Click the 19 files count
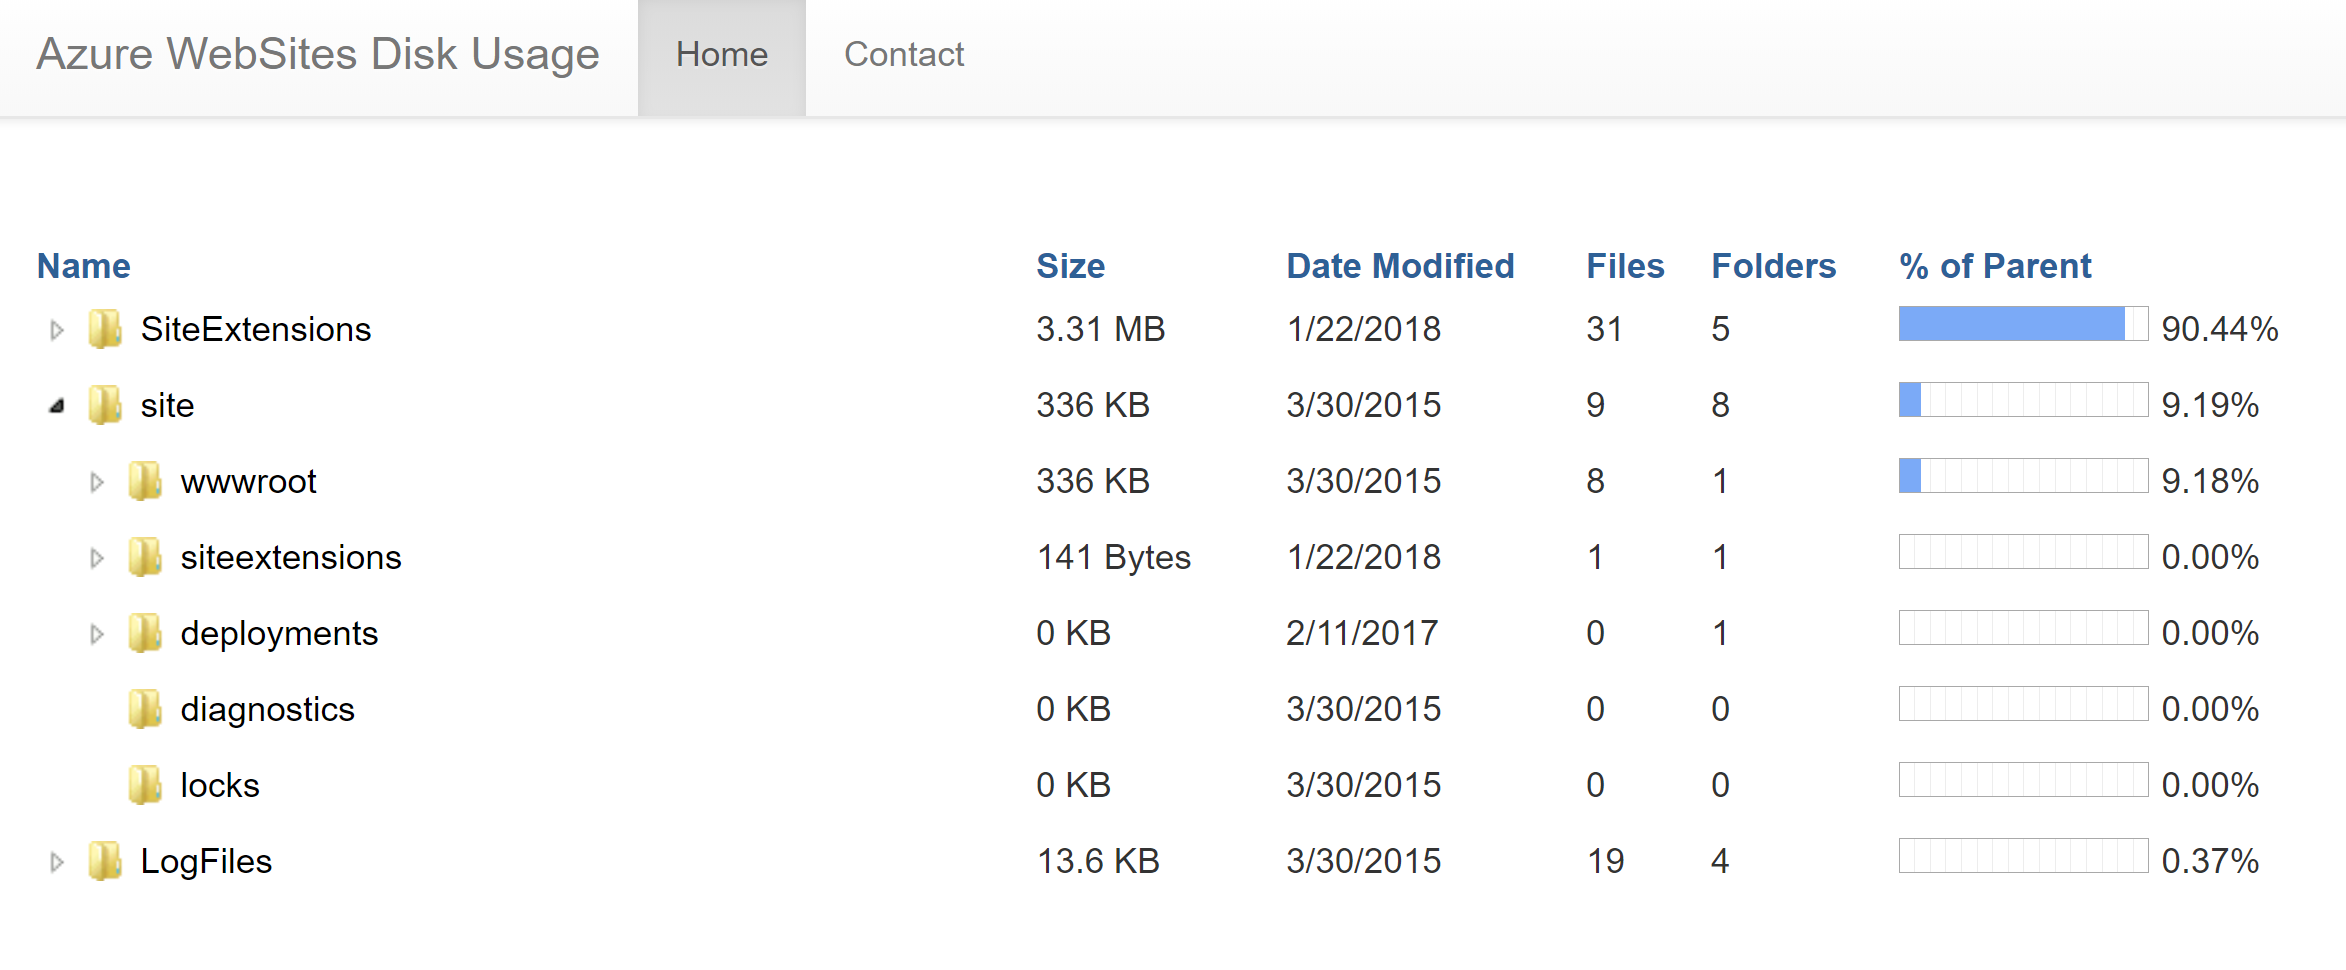Viewport: 2346px width, 970px height. (1605, 861)
